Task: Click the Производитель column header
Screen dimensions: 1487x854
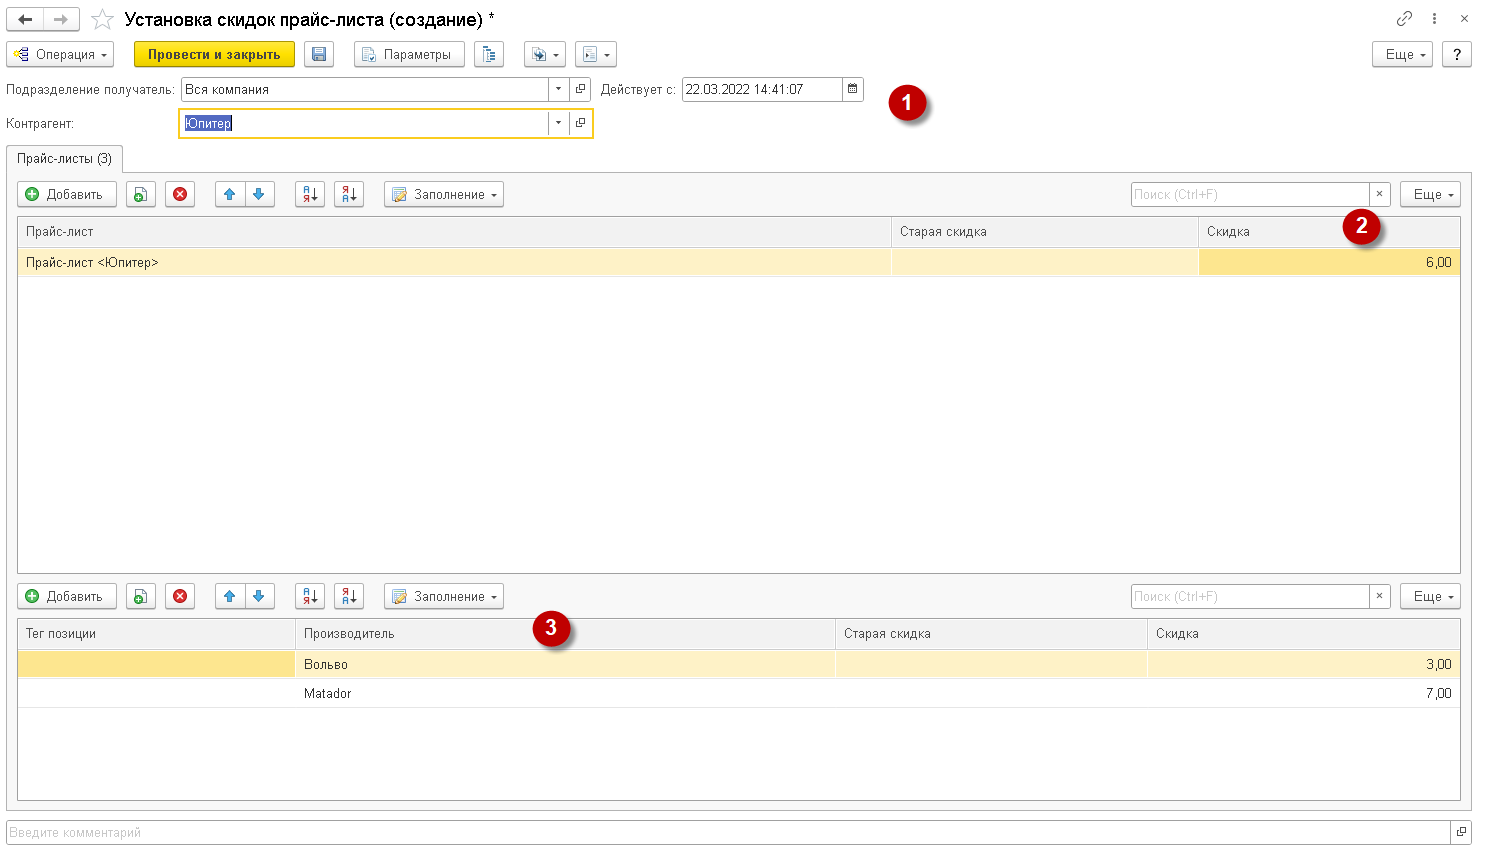Action: click(565, 633)
